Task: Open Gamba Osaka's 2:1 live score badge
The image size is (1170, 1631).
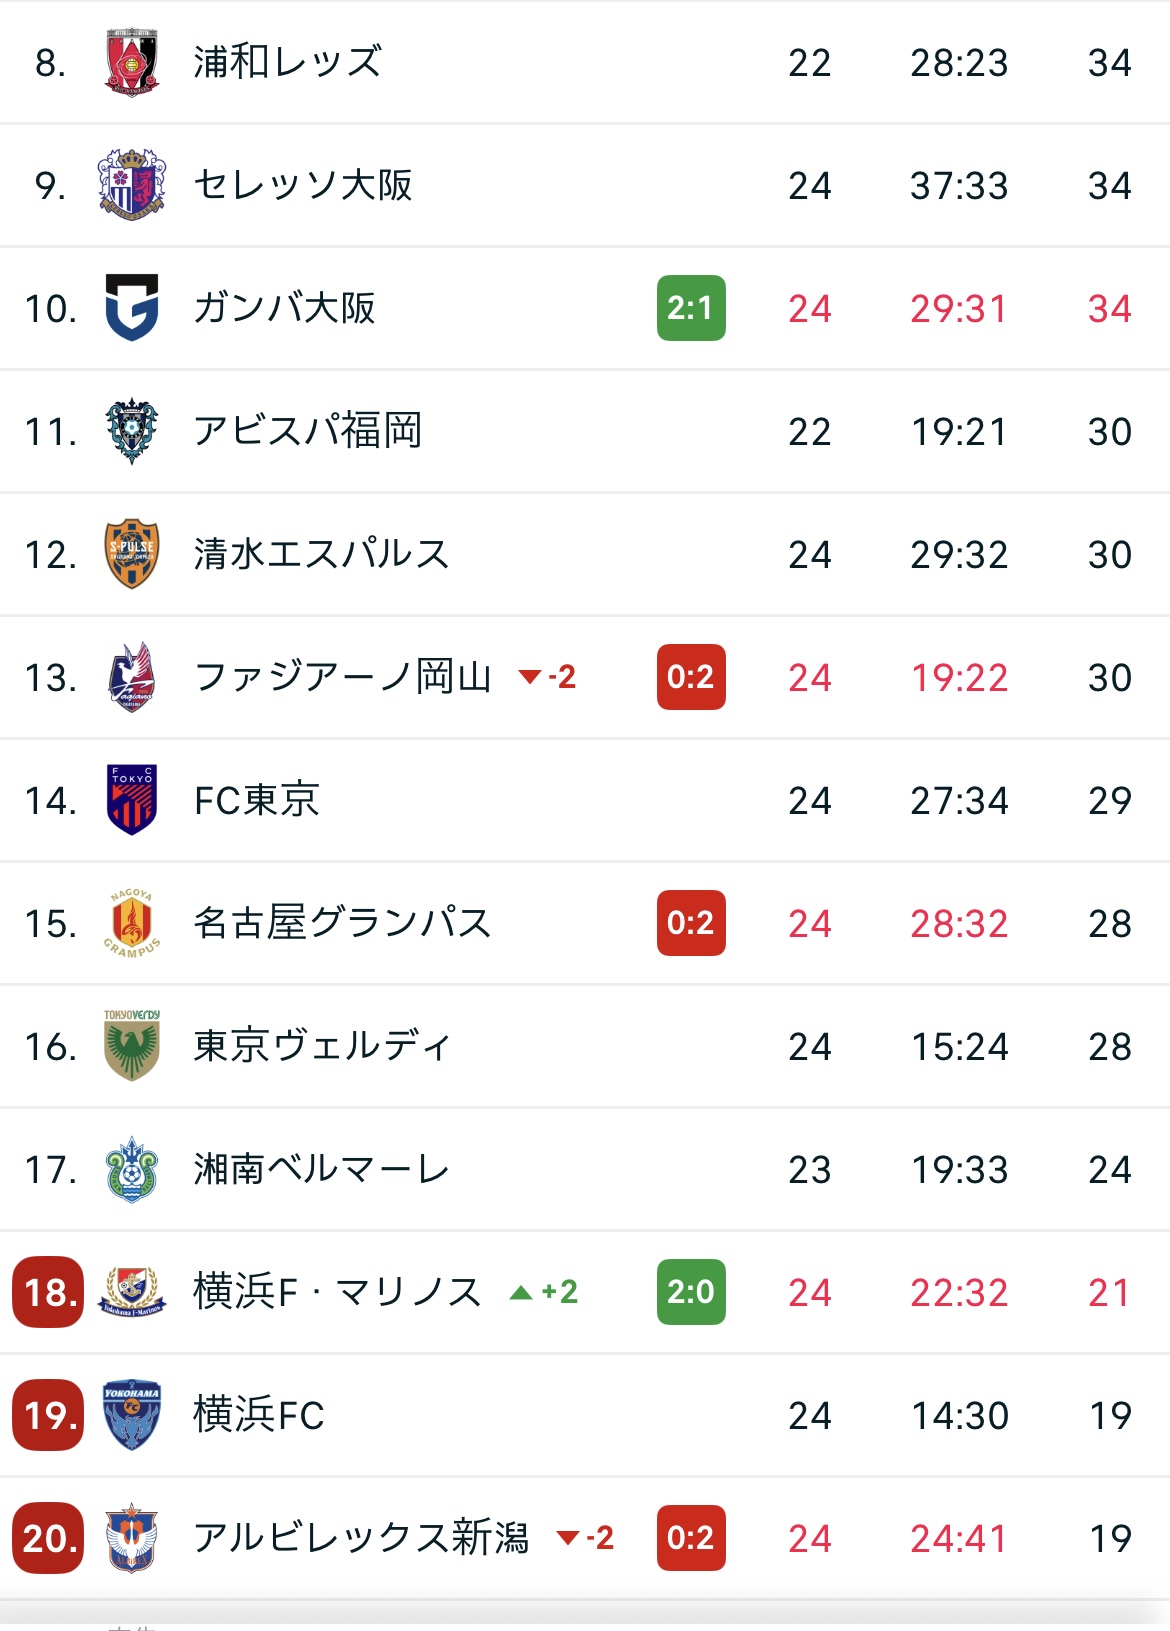Action: click(691, 308)
